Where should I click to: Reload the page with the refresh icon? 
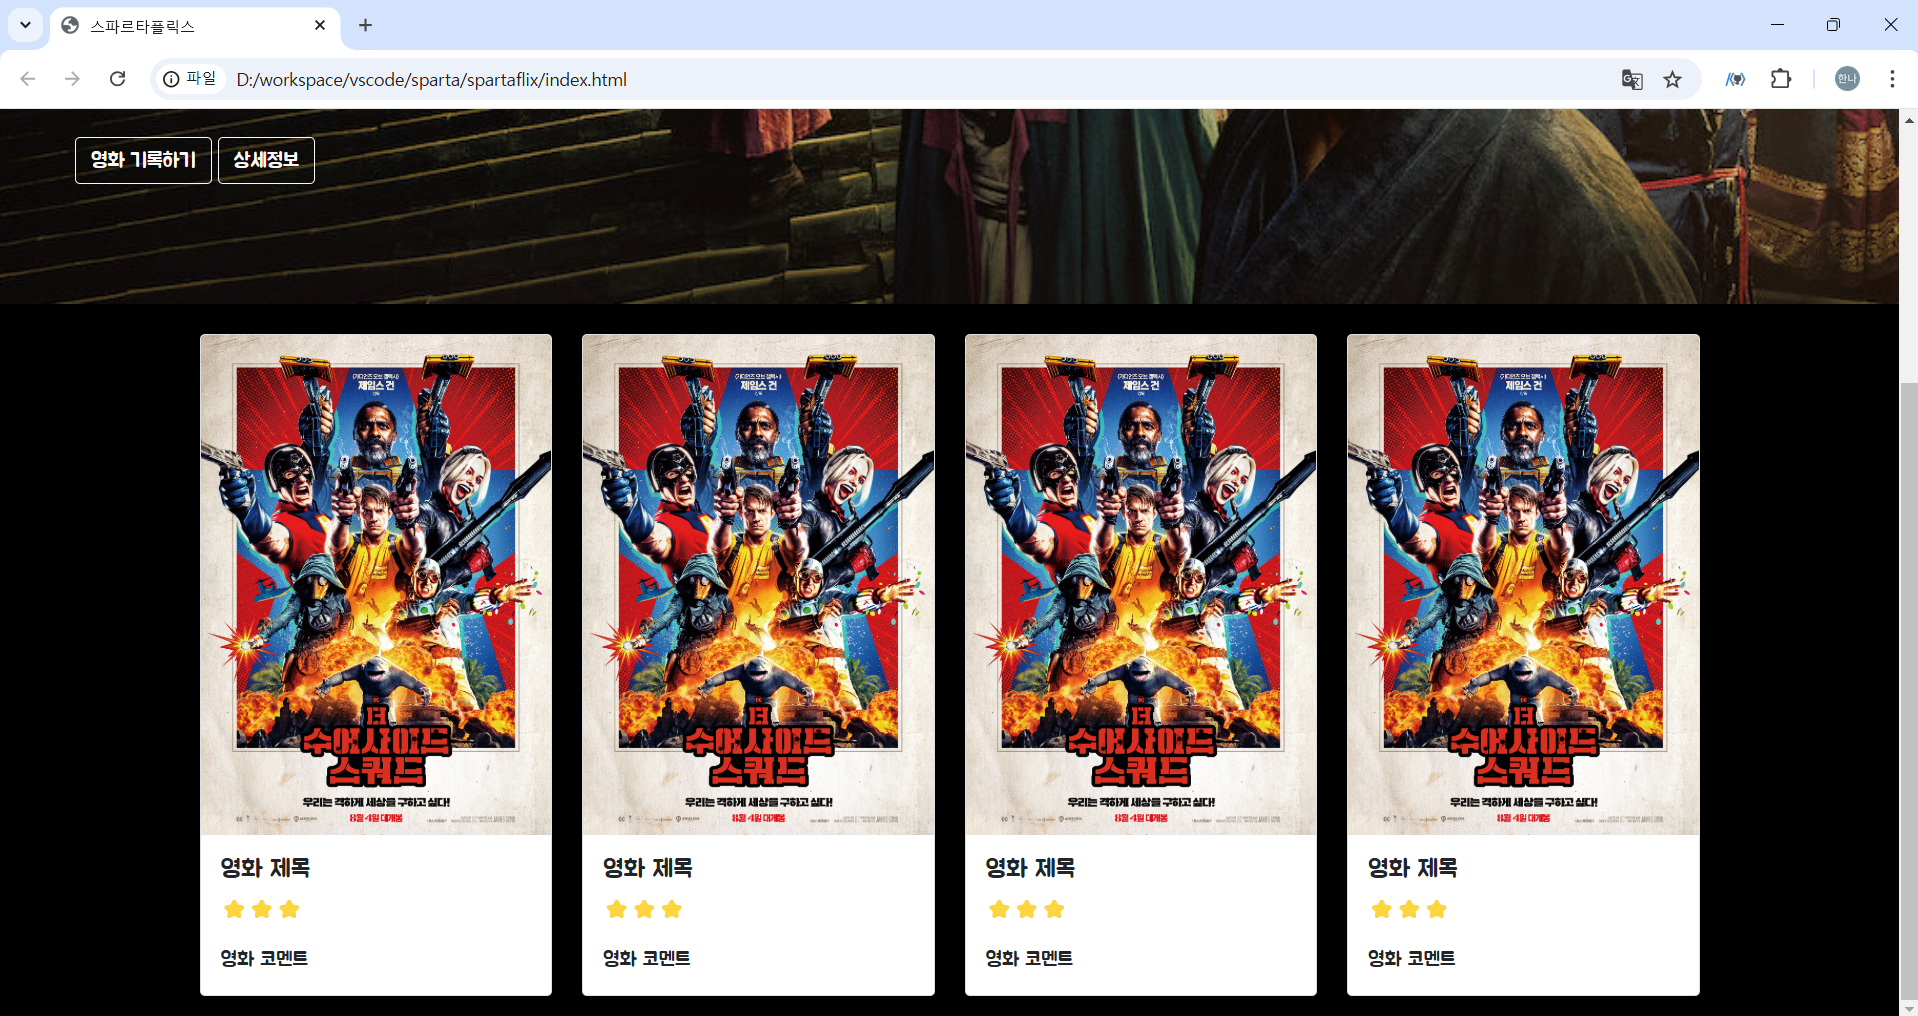click(117, 79)
